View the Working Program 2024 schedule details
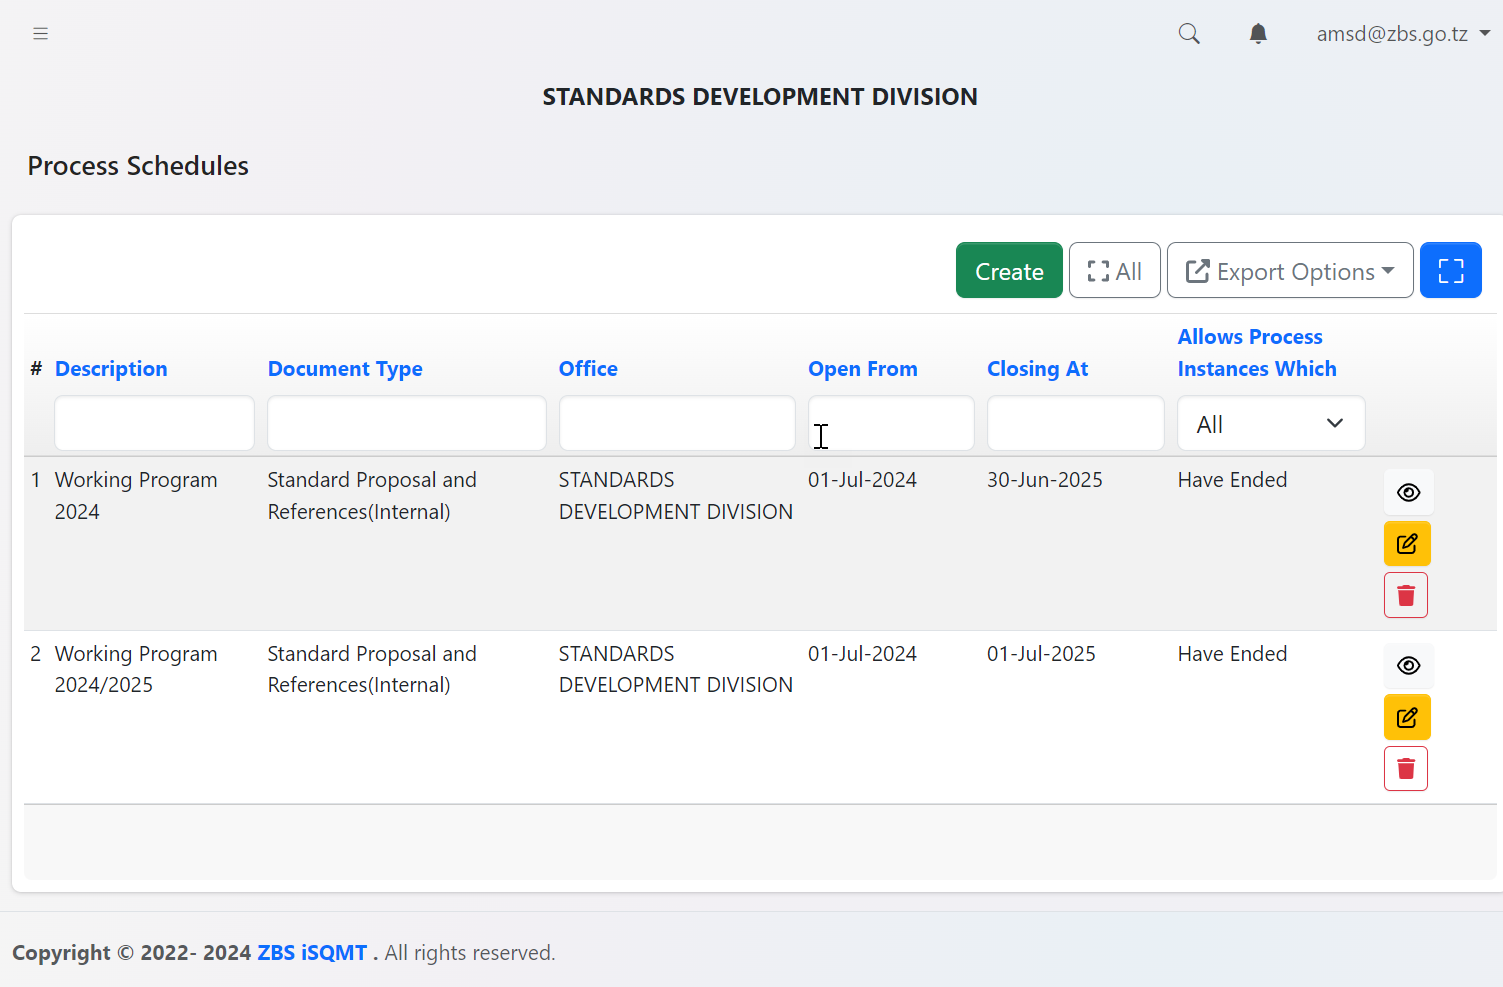1503x987 pixels. coord(1408,492)
